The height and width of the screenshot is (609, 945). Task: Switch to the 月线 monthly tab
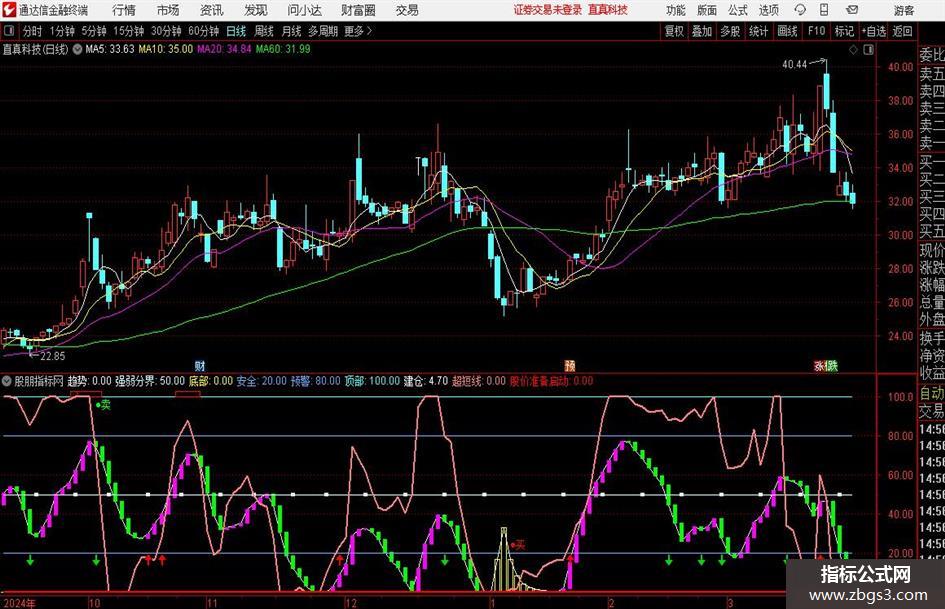pyautogui.click(x=291, y=31)
